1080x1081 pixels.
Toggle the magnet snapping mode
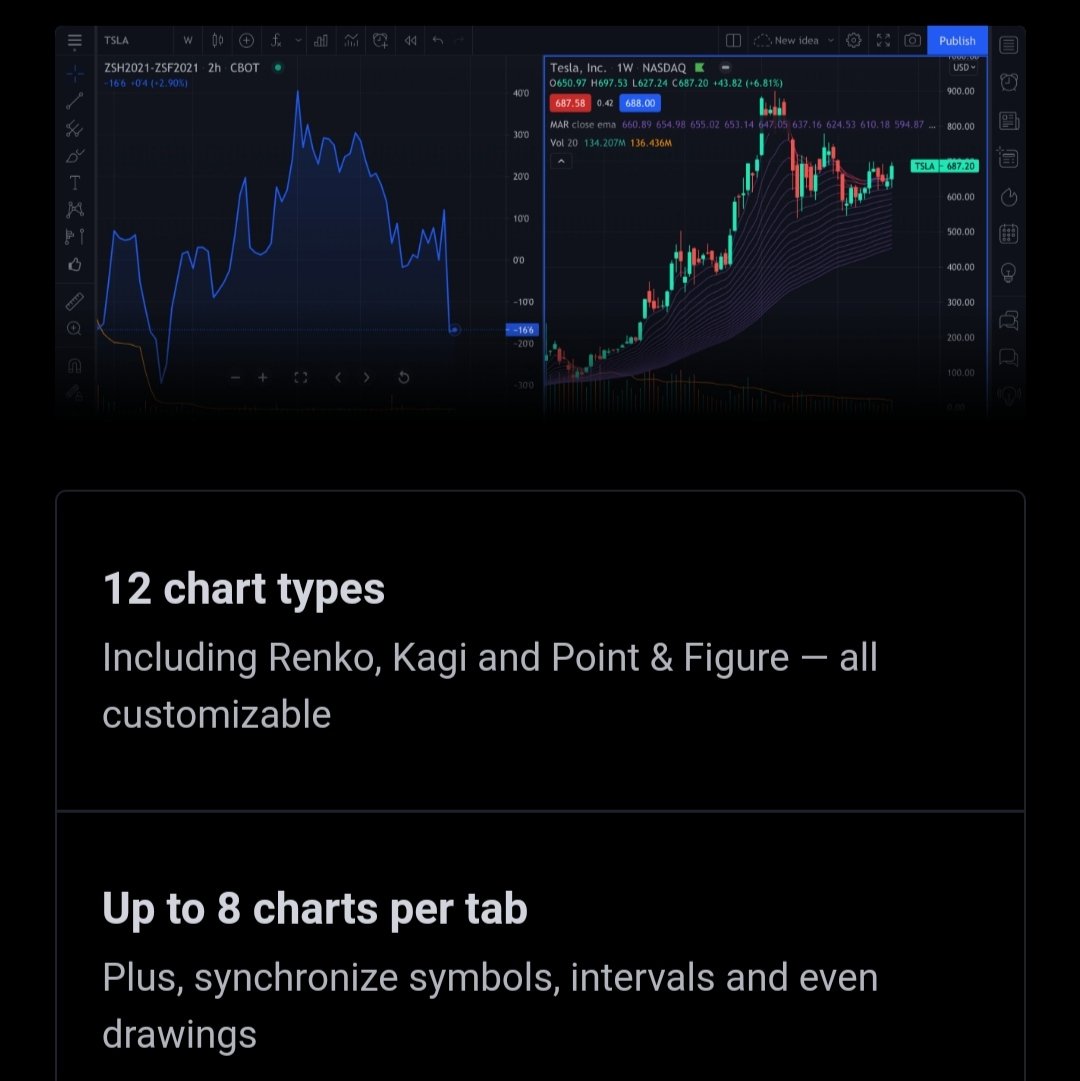[75, 365]
